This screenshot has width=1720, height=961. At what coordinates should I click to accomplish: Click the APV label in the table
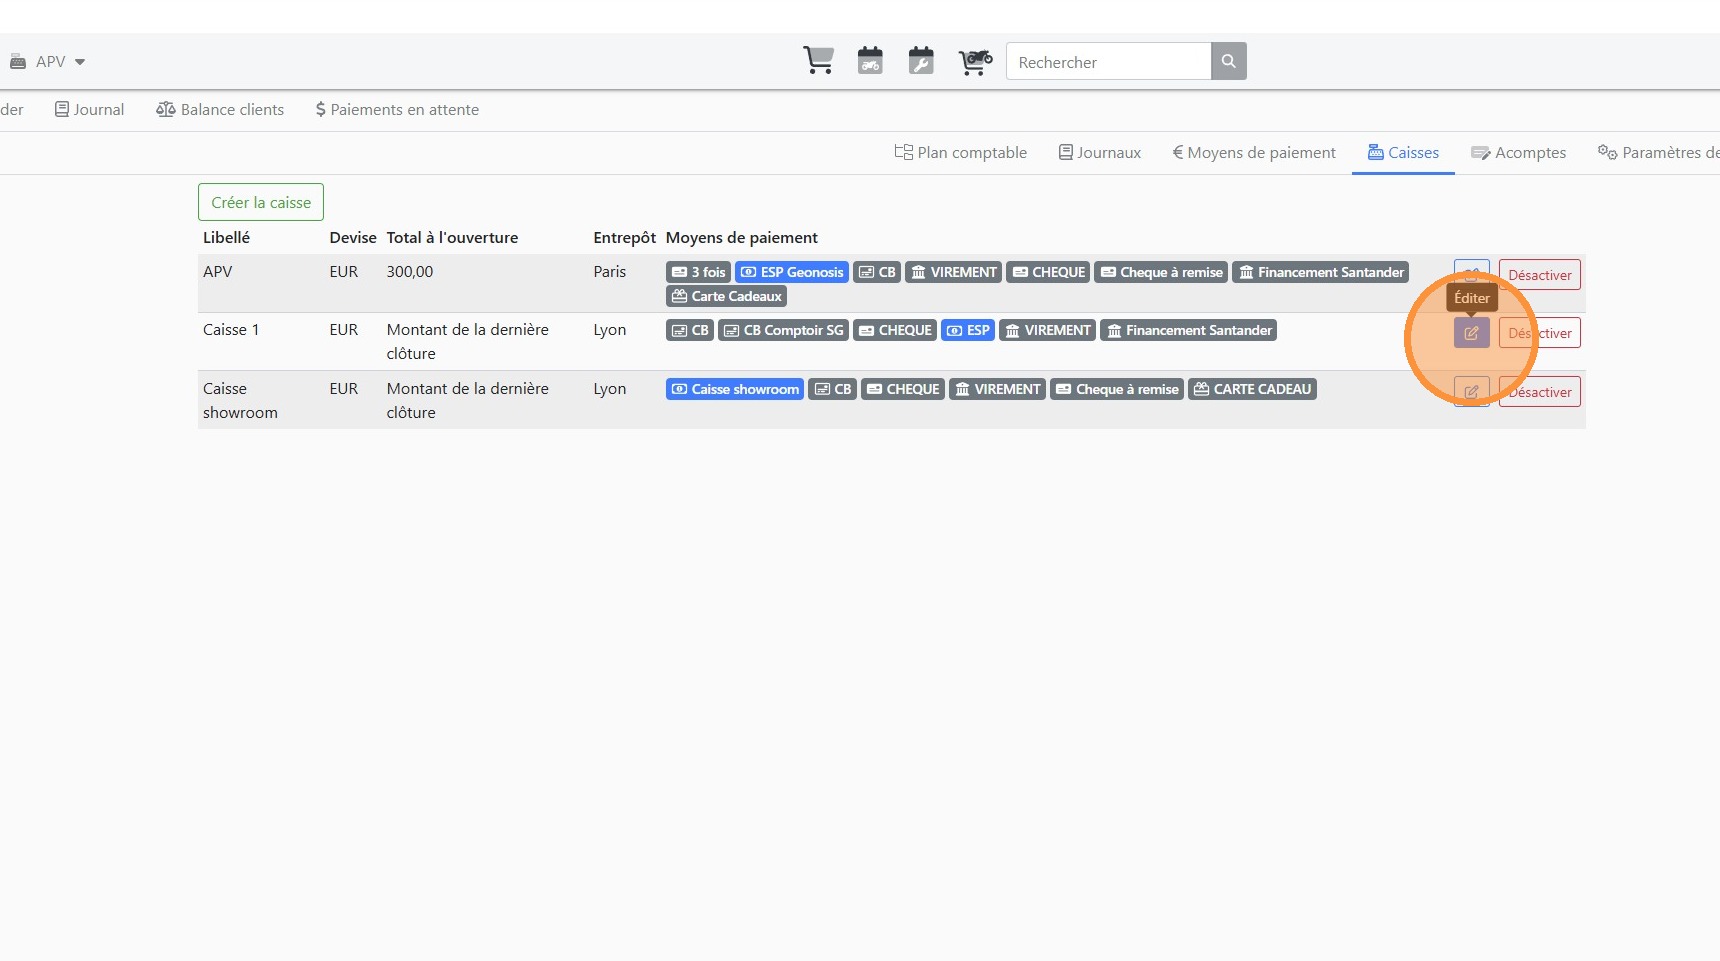pos(218,272)
